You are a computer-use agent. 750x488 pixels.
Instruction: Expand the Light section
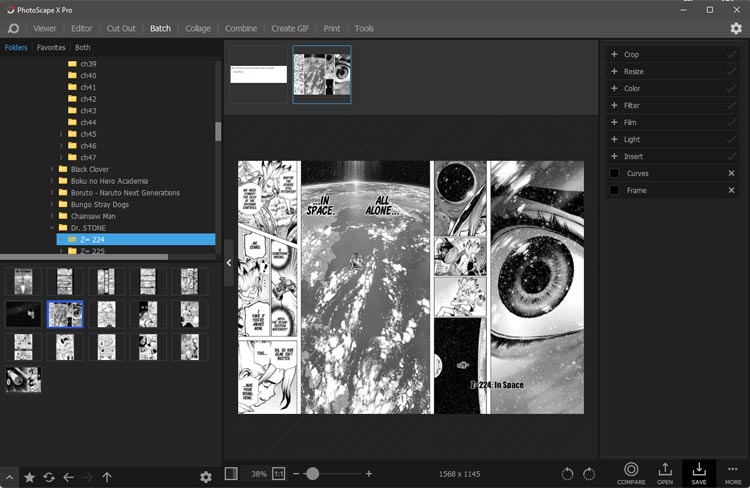614,139
